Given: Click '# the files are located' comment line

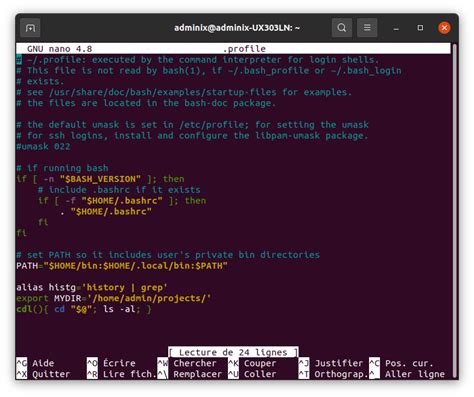Looking at the screenshot, I should [x=146, y=103].
